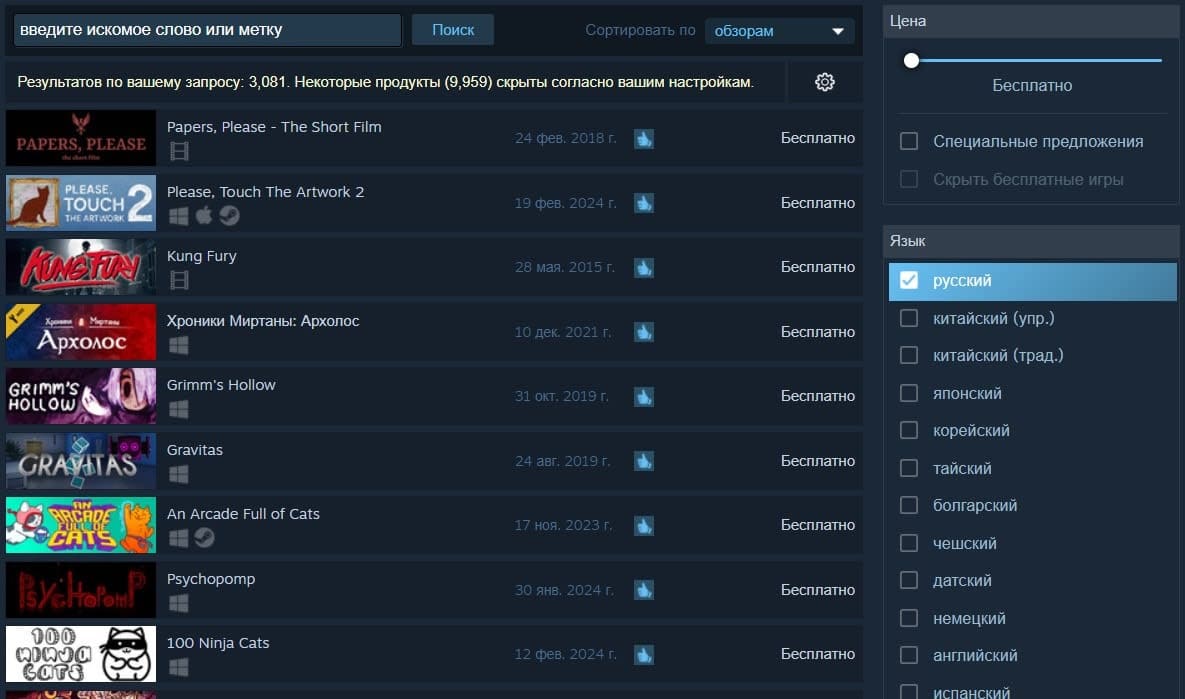Click the Apple icon under Please, Touch The Artwork 2

pyautogui.click(x=204, y=216)
